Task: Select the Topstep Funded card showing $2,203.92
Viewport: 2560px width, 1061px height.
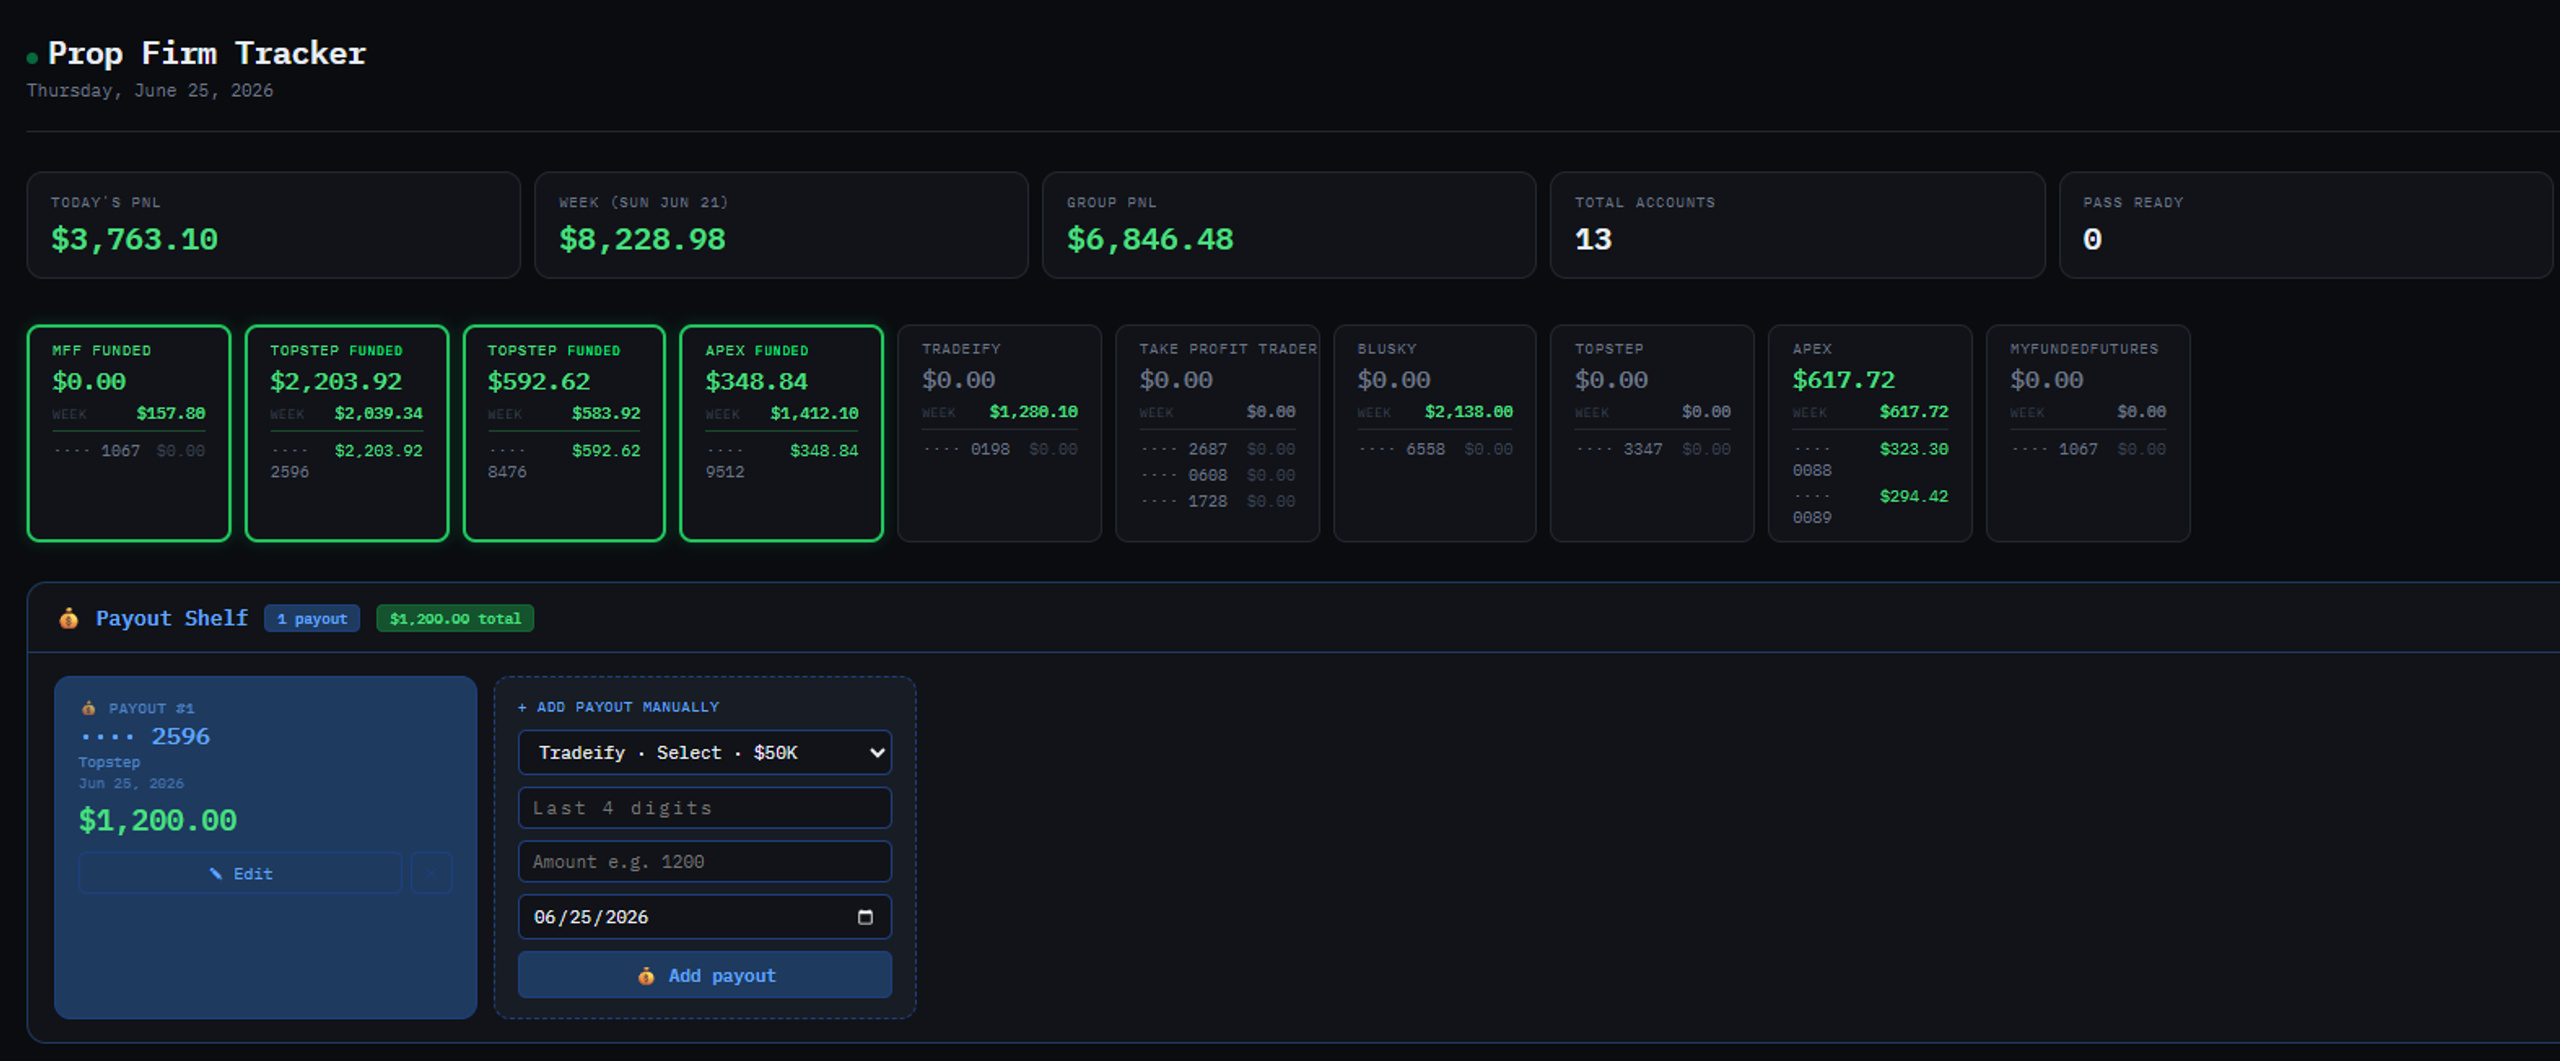Action: 347,433
